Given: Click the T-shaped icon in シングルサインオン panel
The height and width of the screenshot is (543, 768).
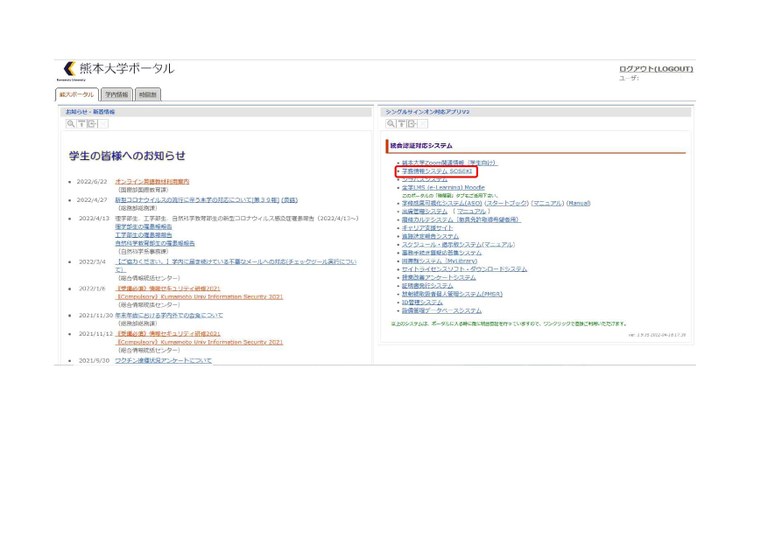Looking at the screenshot, I should (x=400, y=123).
